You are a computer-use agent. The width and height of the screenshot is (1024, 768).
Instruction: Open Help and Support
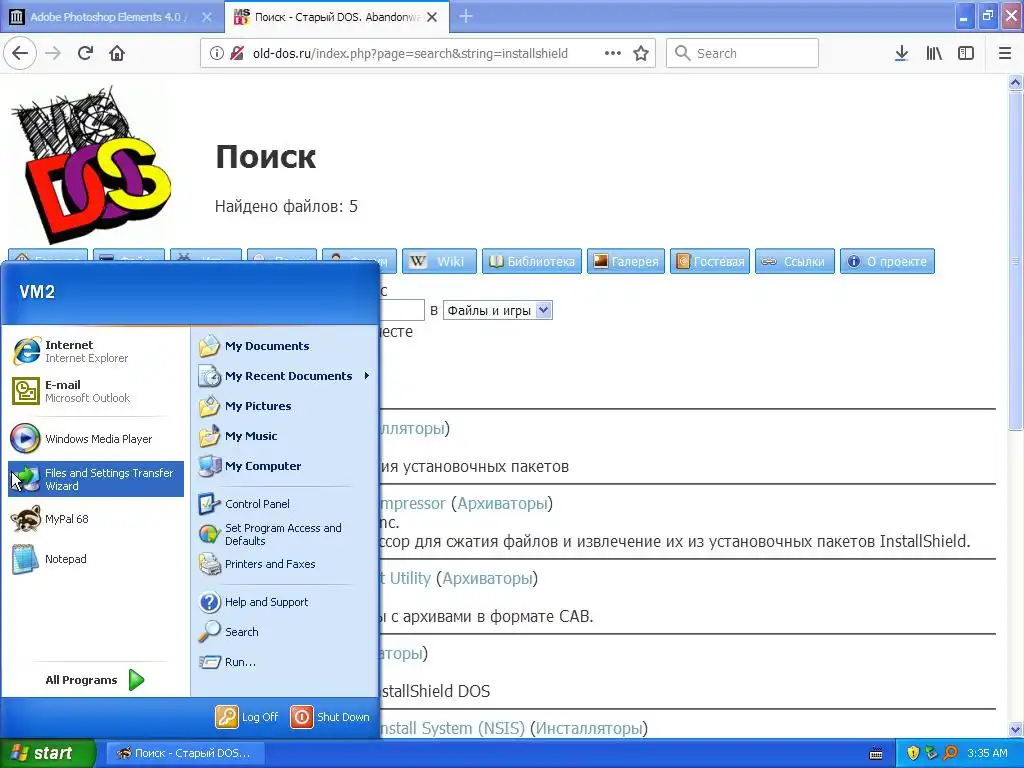coord(284,602)
